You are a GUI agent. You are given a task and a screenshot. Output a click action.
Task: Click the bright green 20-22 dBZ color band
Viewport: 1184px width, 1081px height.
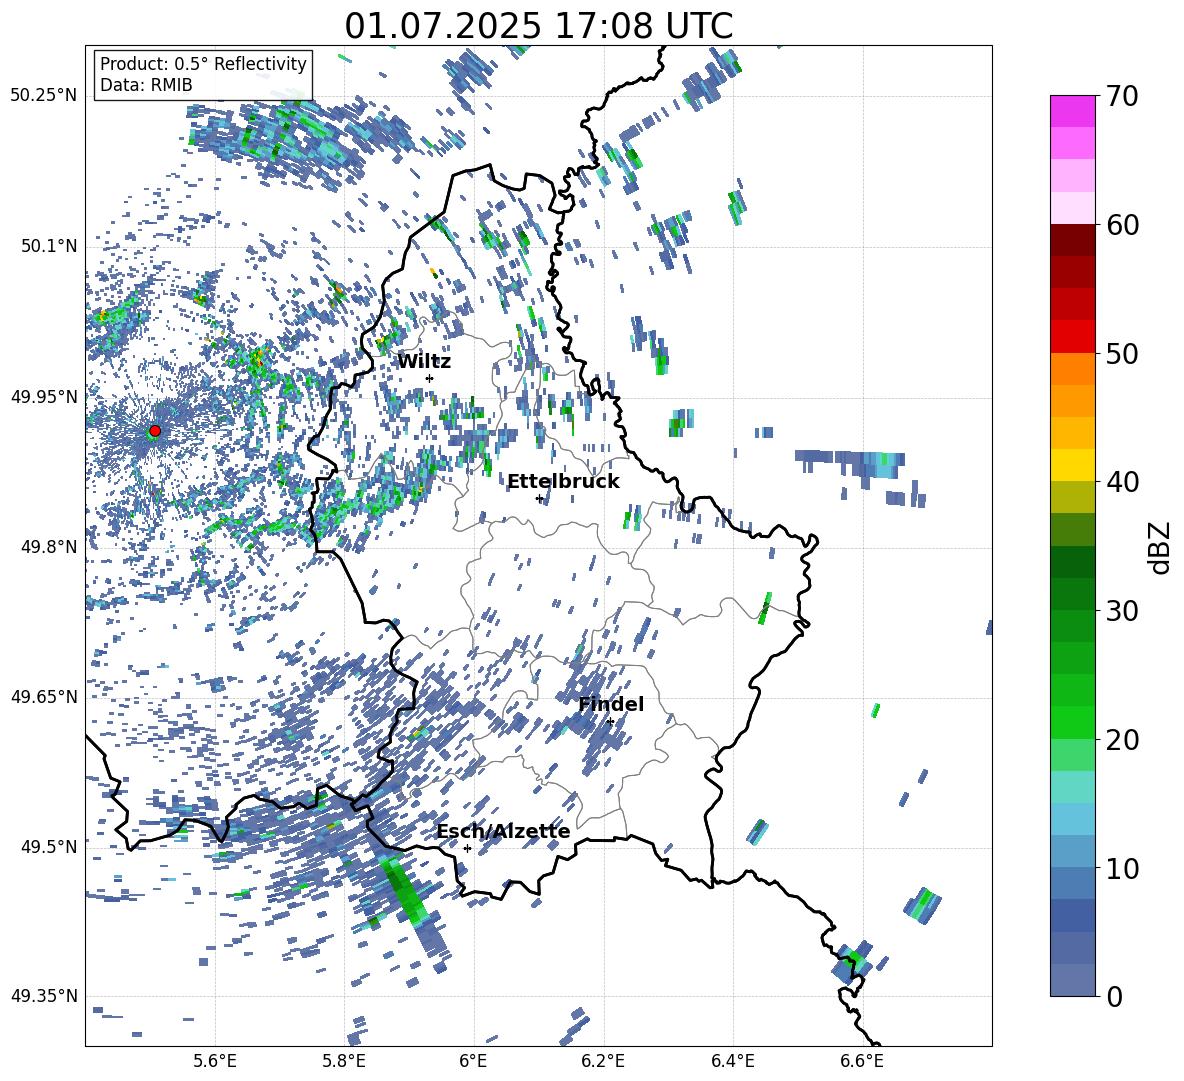coord(1072,722)
